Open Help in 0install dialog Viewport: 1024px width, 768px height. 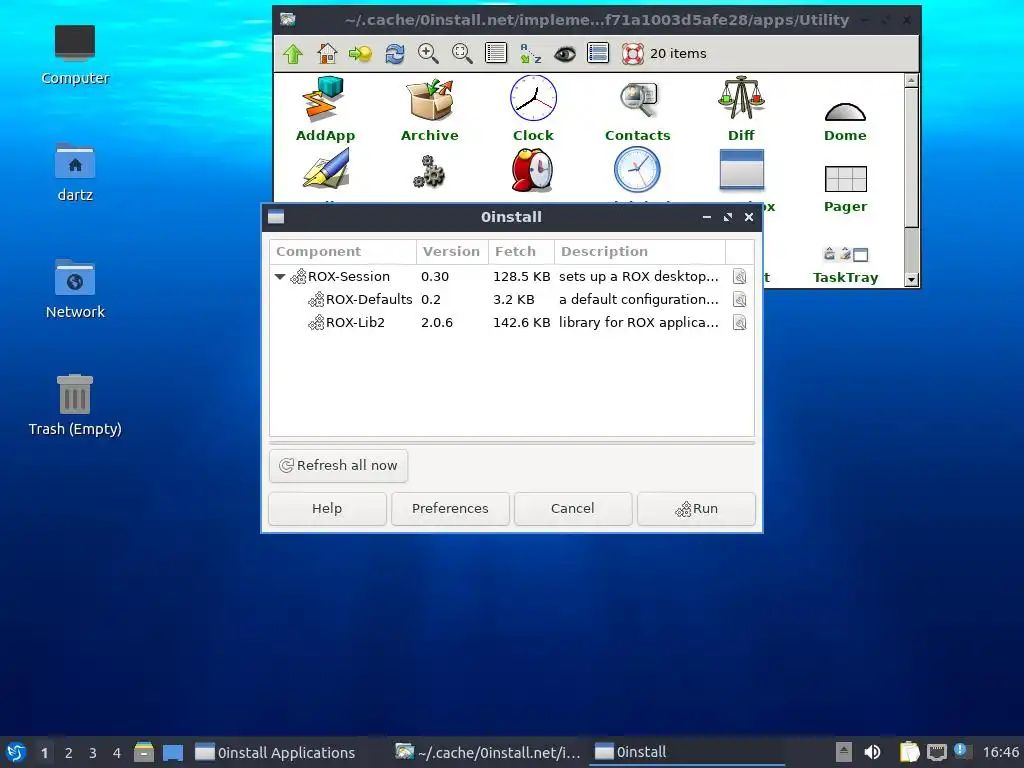coord(327,509)
